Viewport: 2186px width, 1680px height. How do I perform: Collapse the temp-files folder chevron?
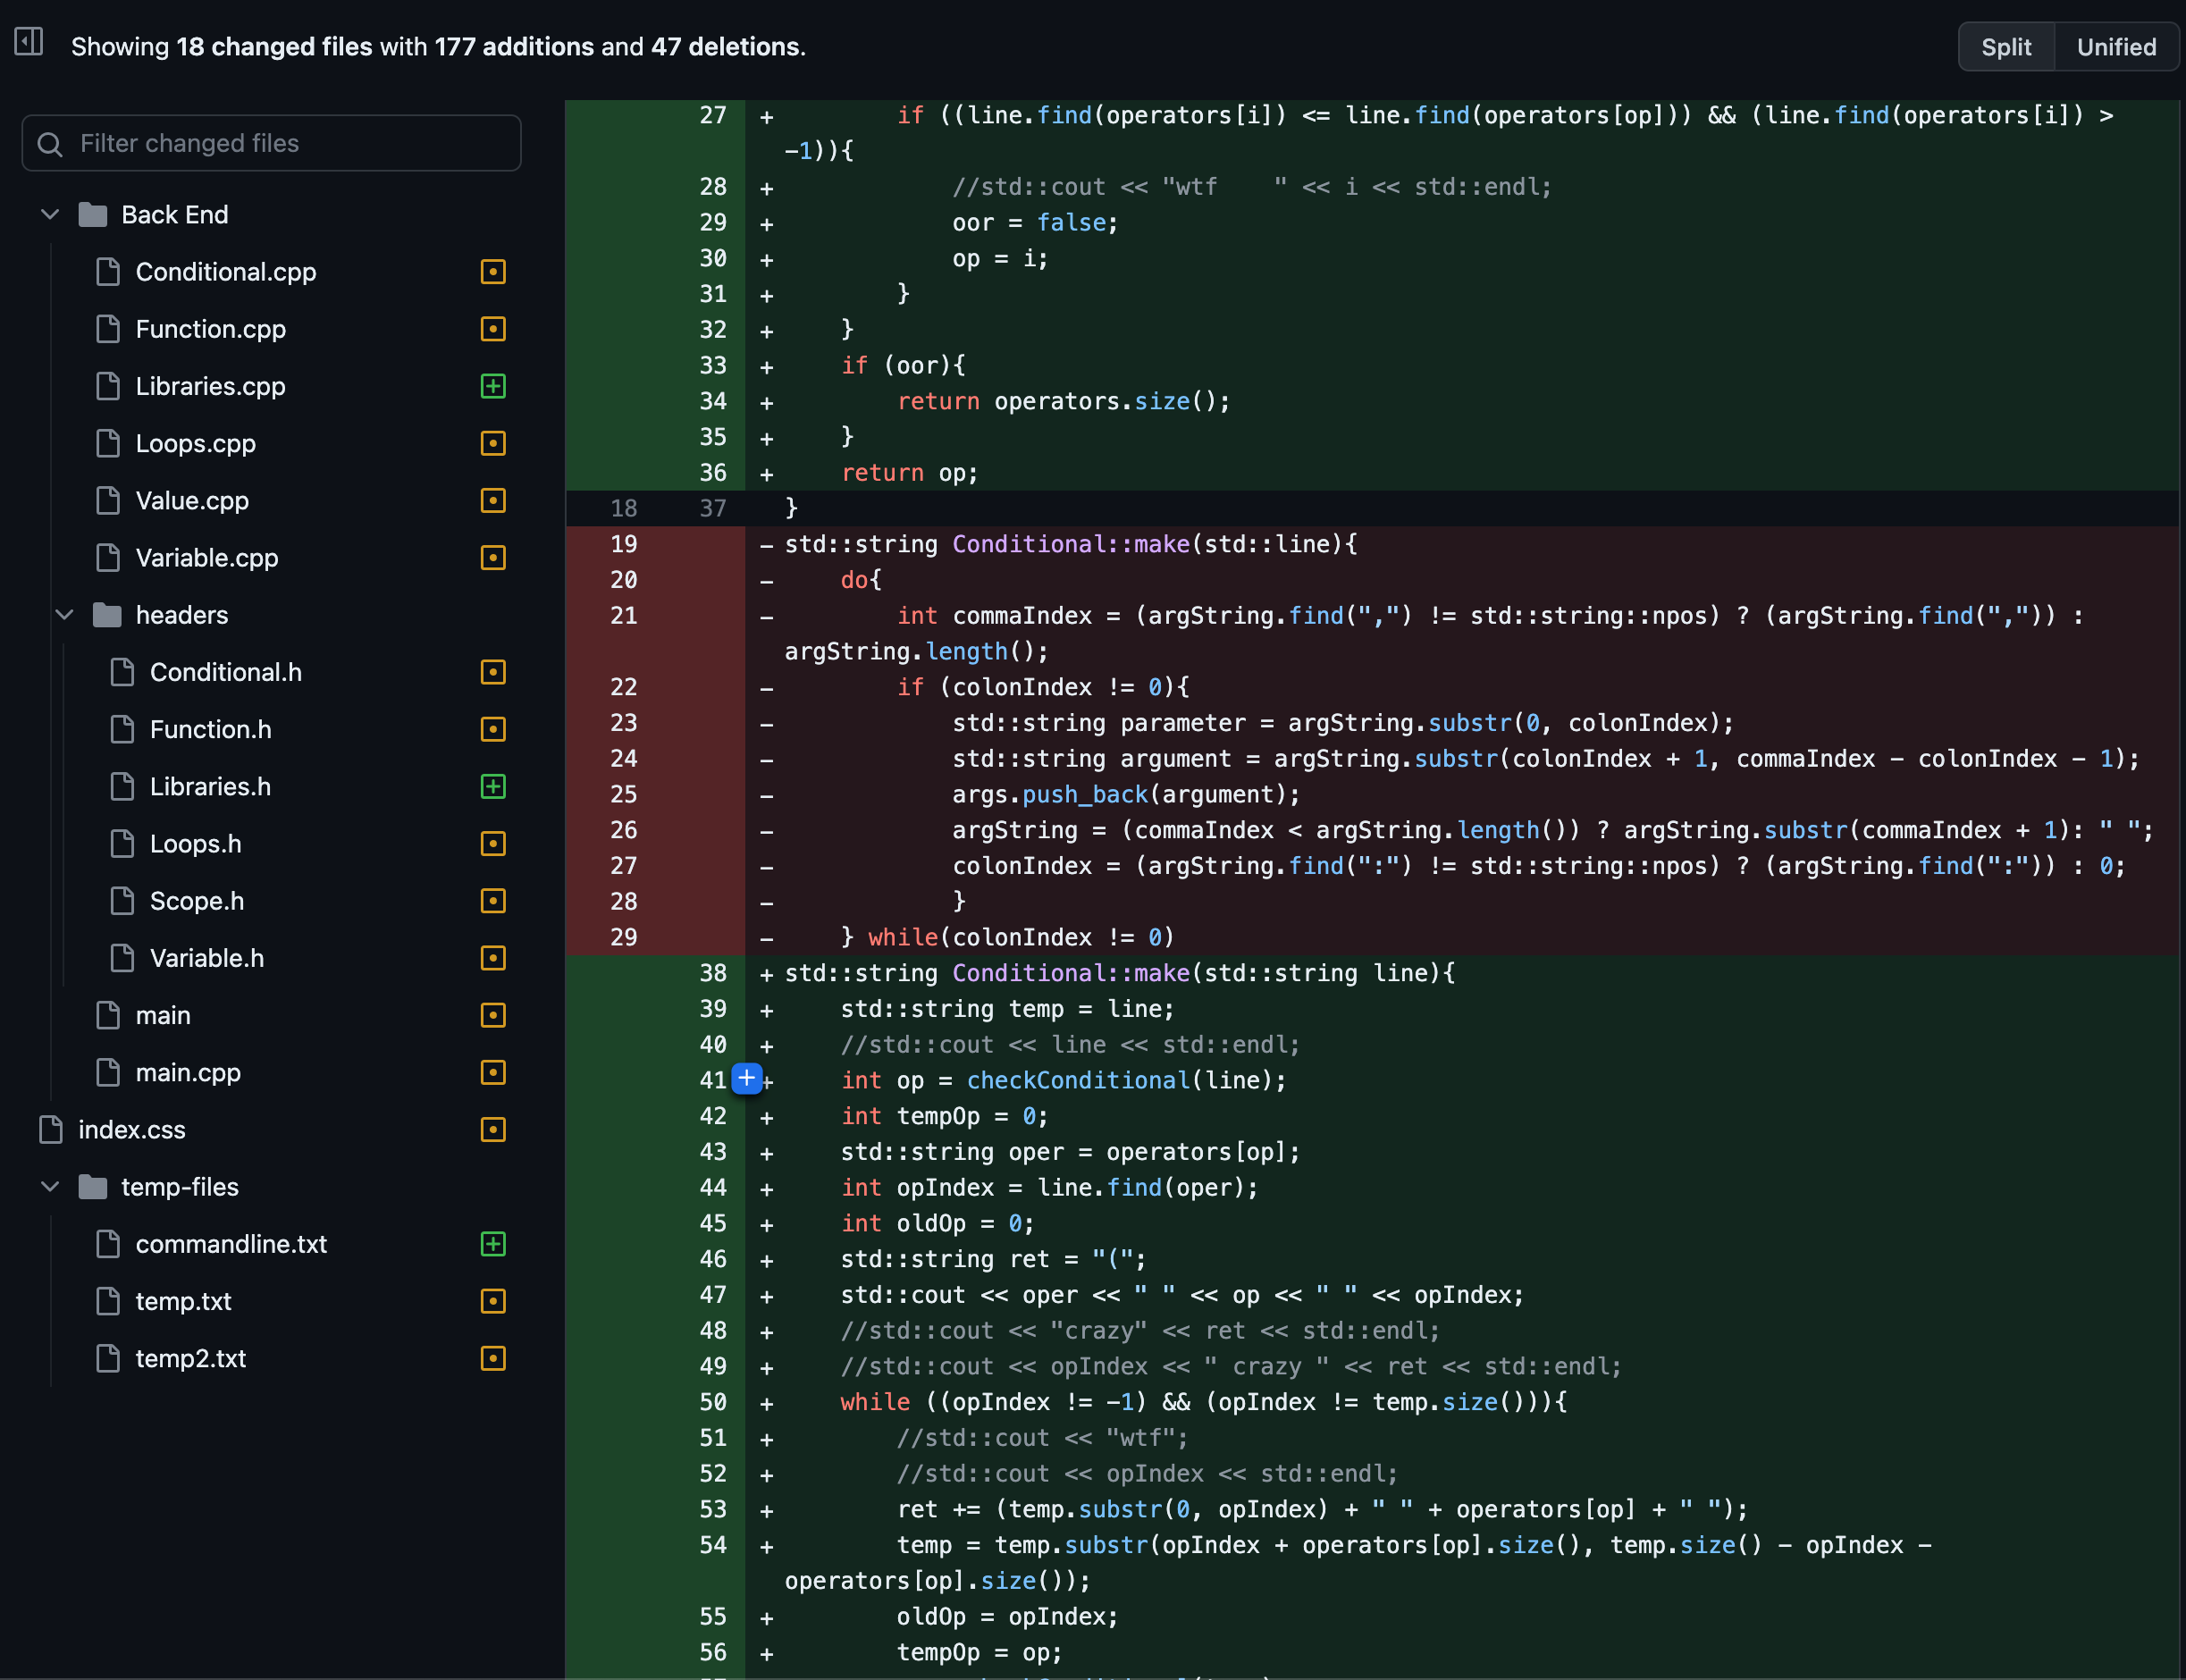[x=50, y=1187]
